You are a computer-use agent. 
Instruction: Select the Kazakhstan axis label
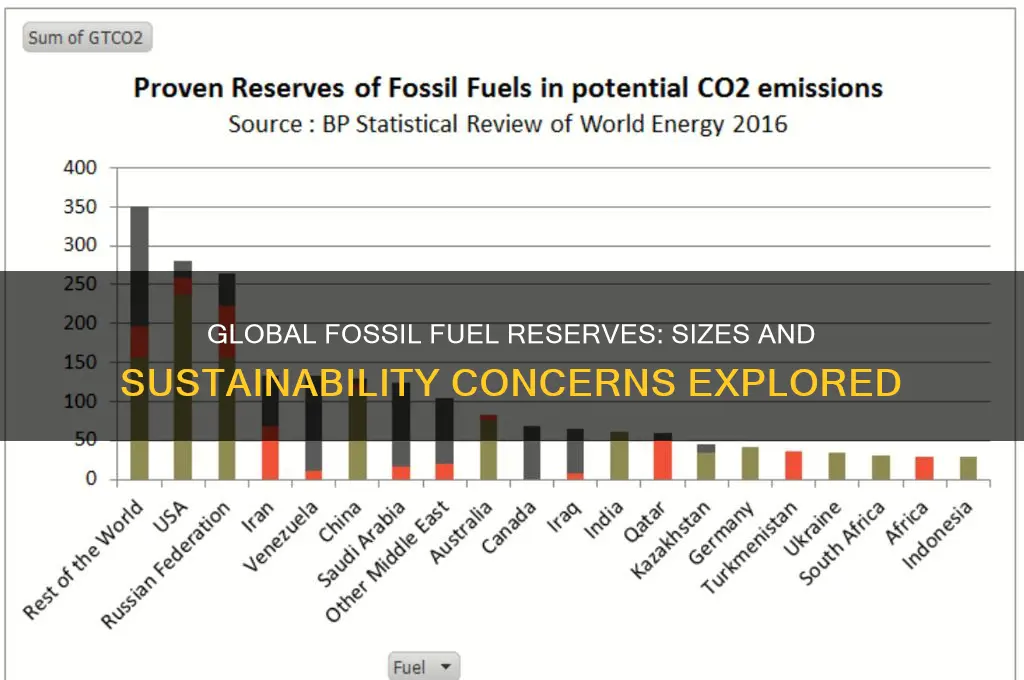tap(670, 540)
